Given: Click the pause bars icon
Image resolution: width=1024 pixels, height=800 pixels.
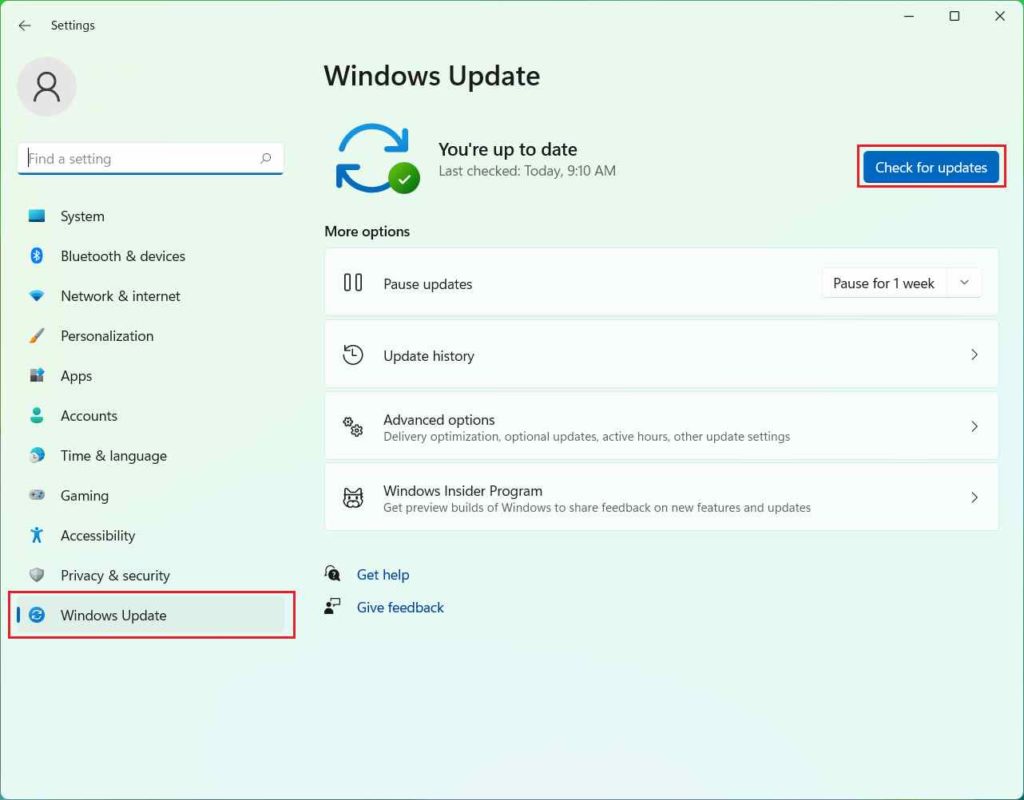Looking at the screenshot, I should tap(353, 283).
